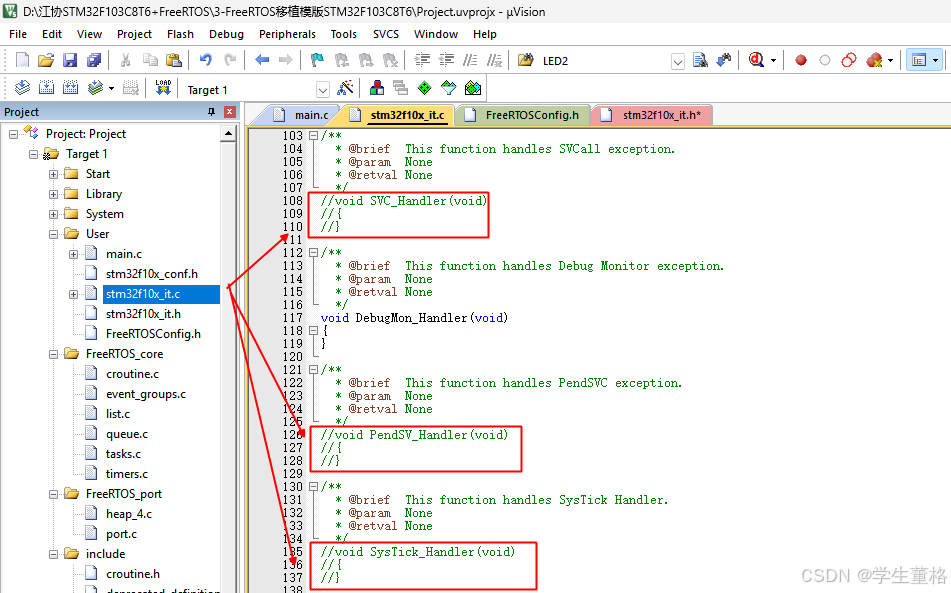Insert breakpoint red dot icon
The width and height of the screenshot is (951, 593).
801,60
